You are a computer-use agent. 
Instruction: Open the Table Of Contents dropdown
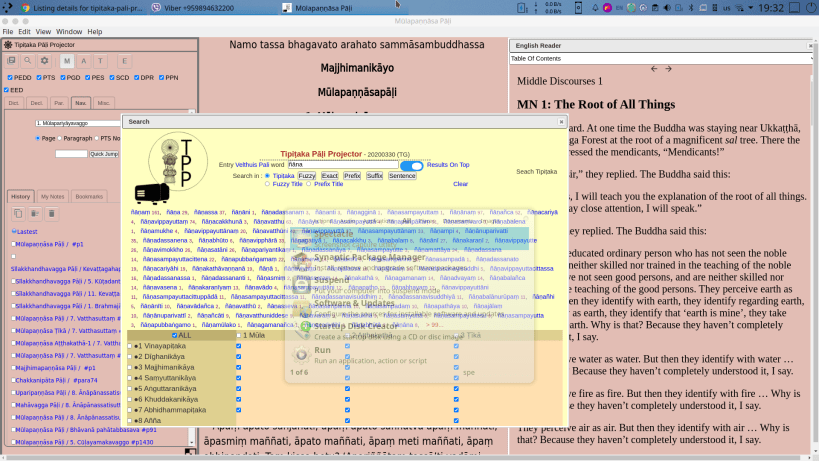(x=661, y=58)
